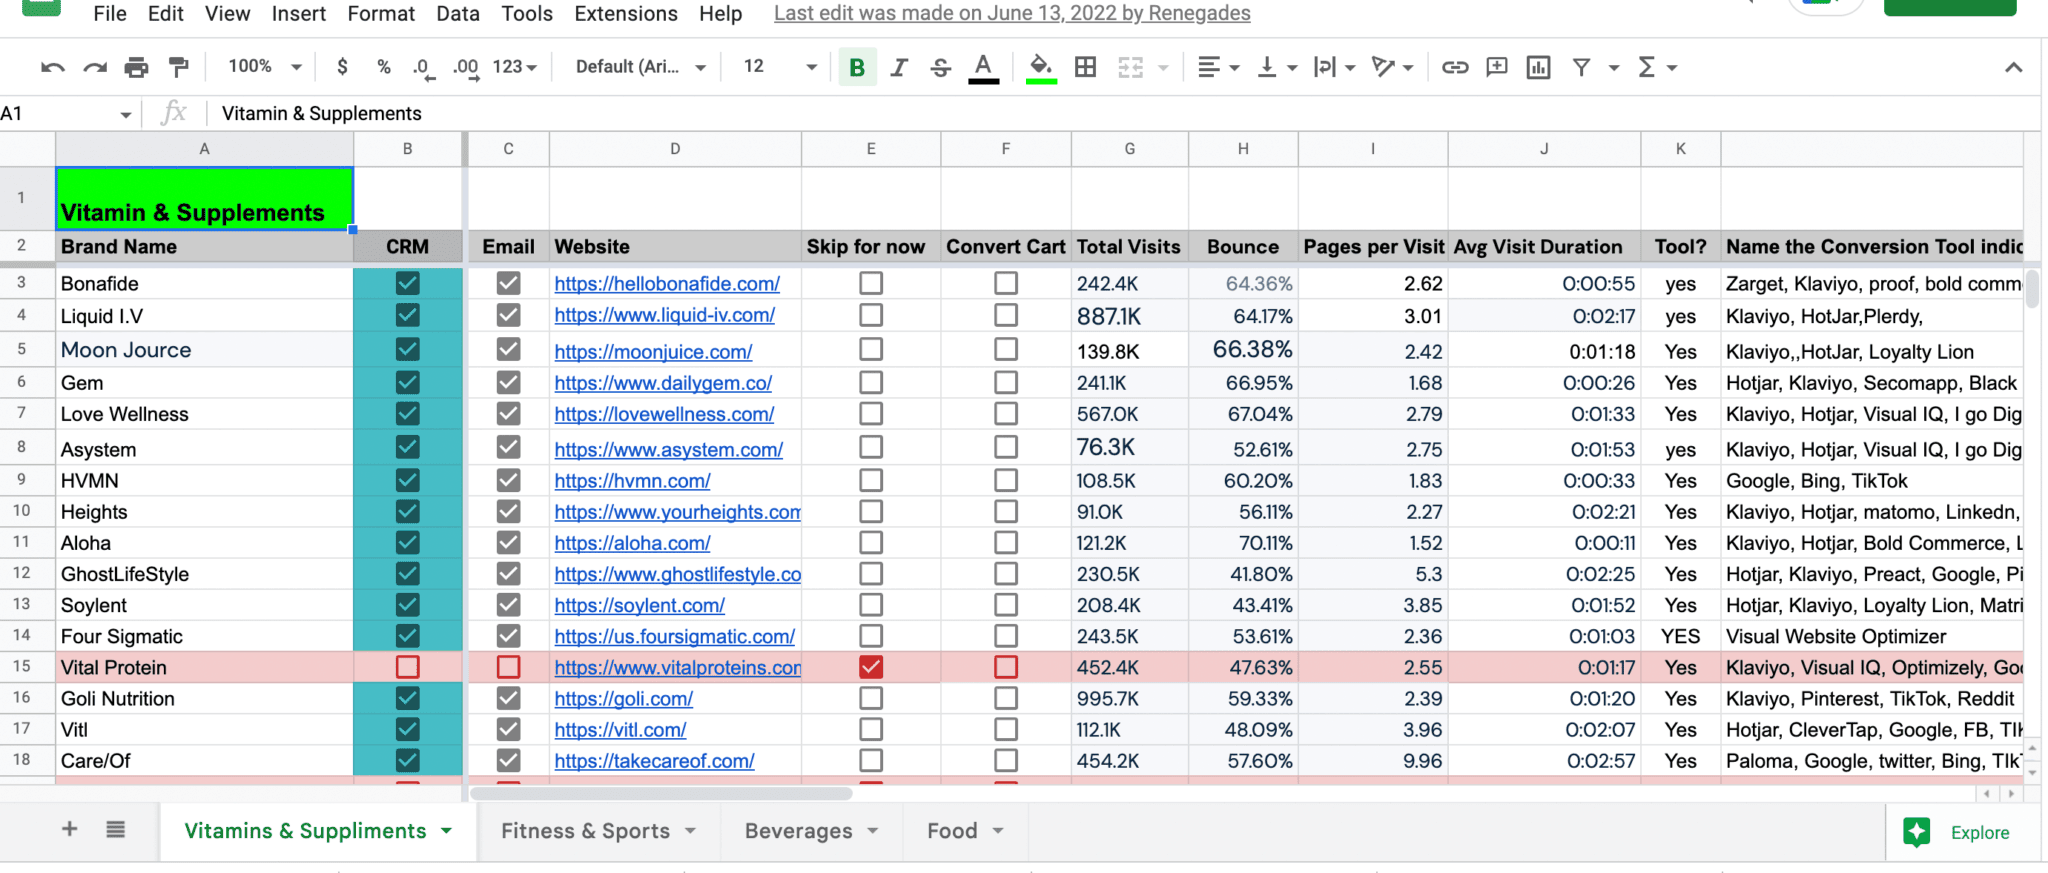Toggle the Email checkbox for Goli Nutrition
2048x873 pixels.
[x=508, y=698]
